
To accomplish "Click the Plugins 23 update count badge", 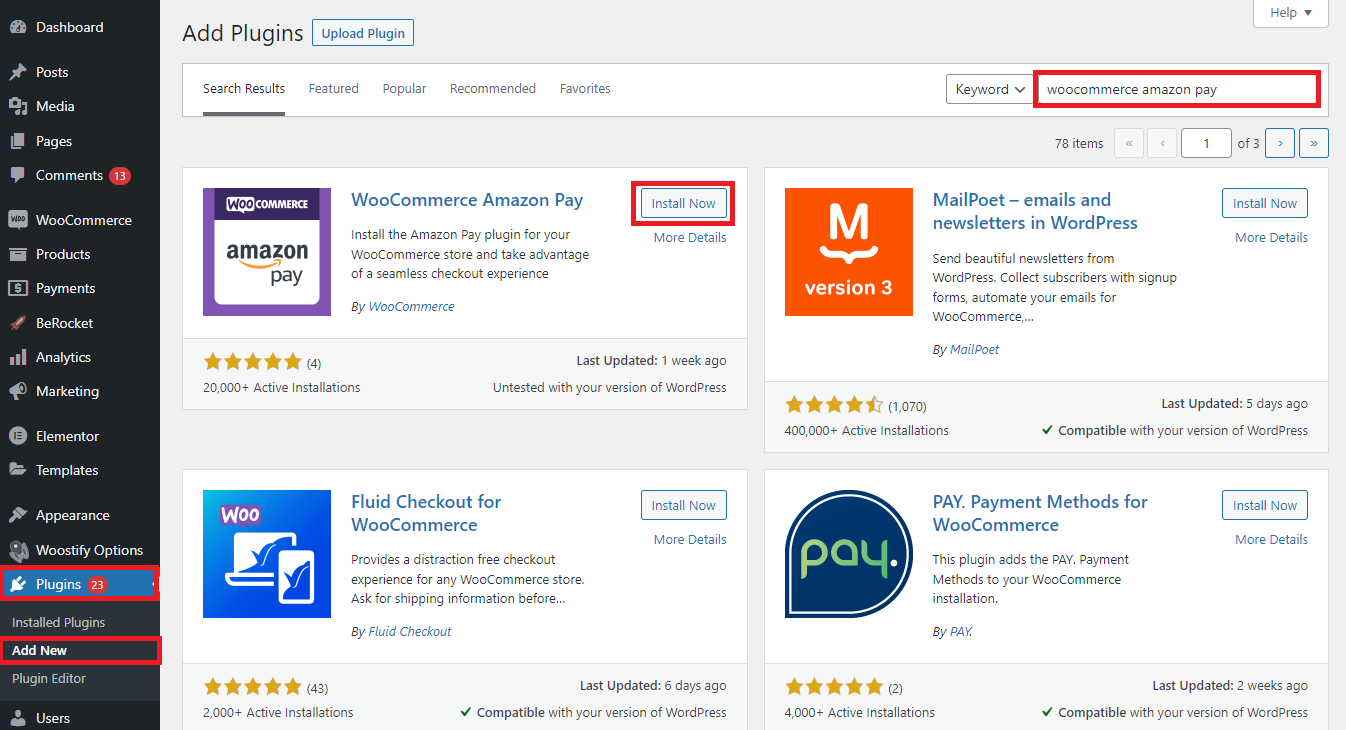I will 97,585.
